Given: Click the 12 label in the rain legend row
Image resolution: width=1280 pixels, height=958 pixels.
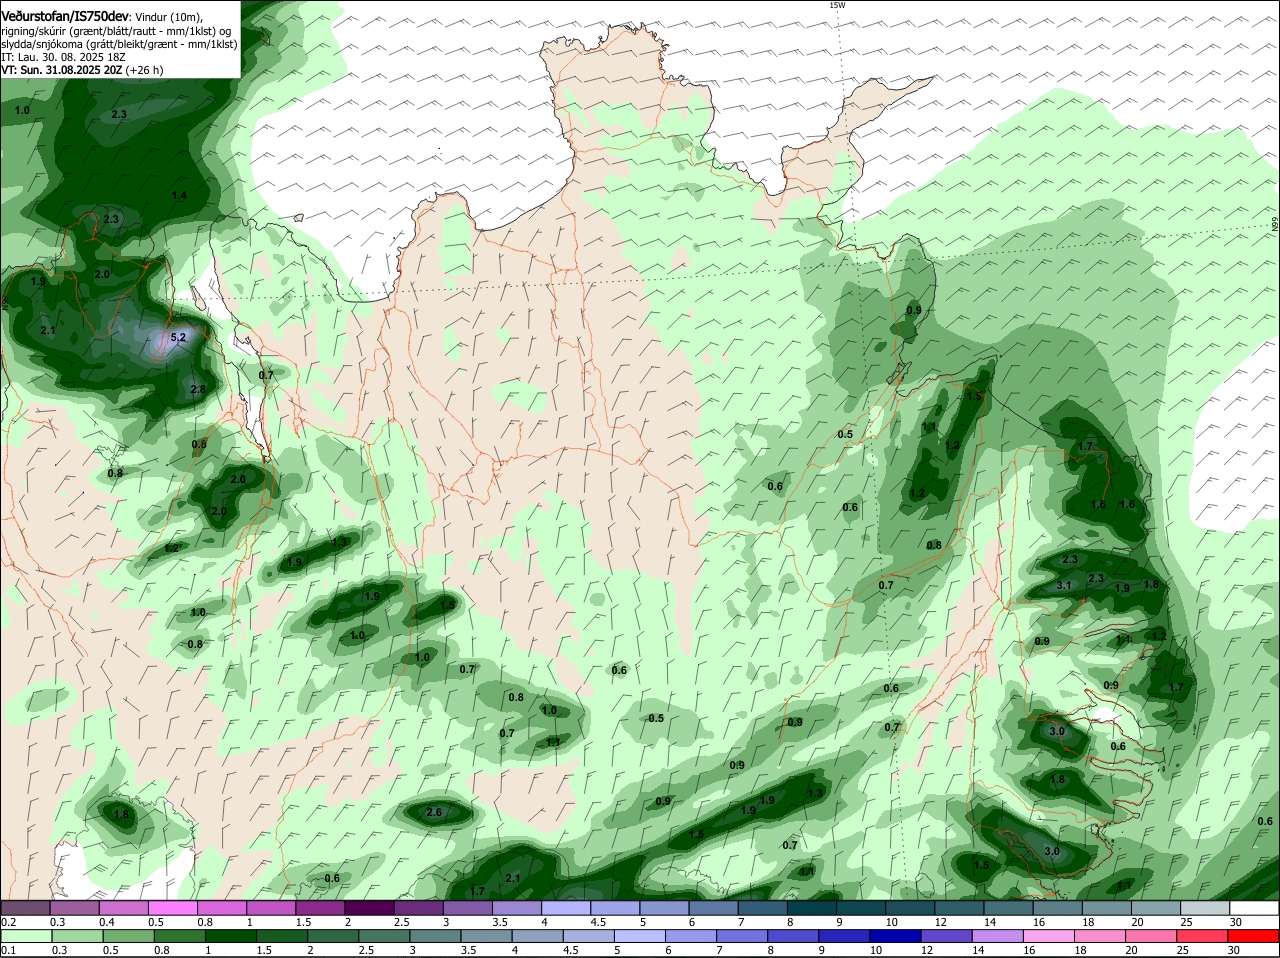Looking at the screenshot, I should 926,950.
